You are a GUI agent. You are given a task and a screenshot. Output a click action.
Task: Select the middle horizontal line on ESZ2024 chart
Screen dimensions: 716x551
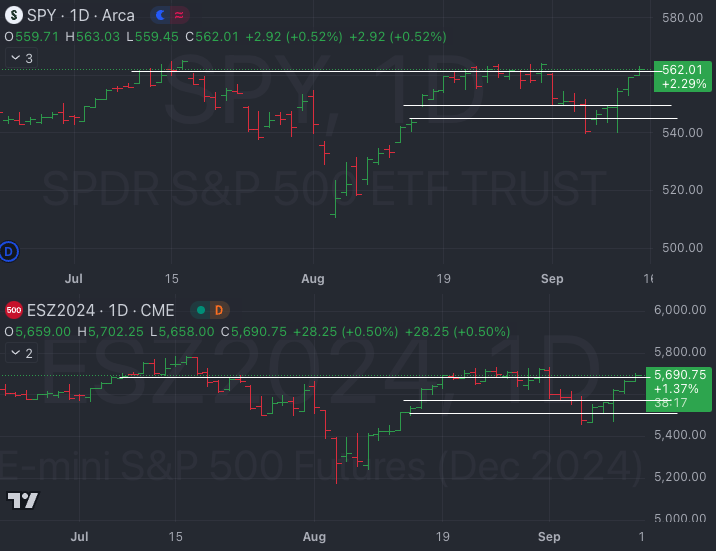(x=520, y=401)
